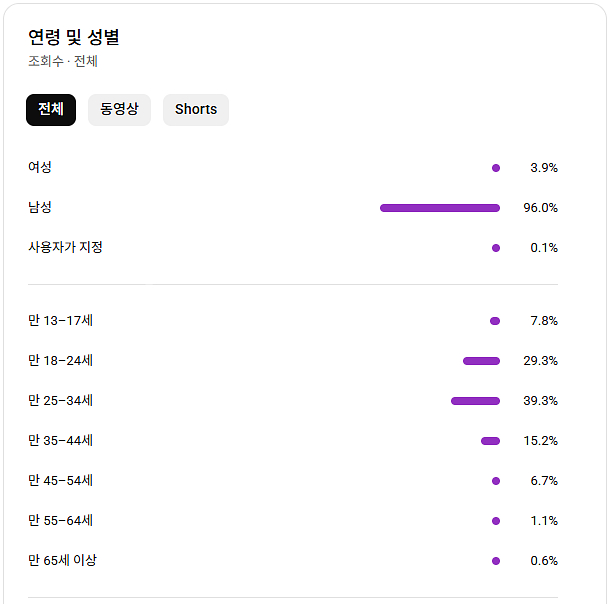Select the 전체 tab chip

point(51,110)
